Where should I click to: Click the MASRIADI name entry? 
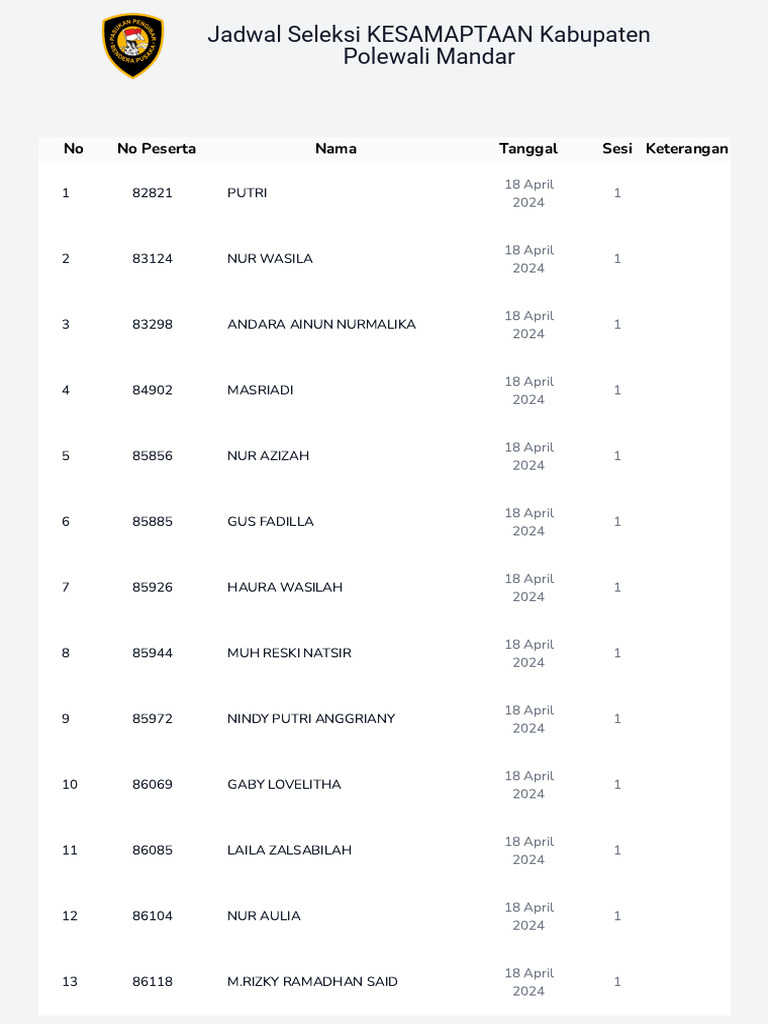click(x=260, y=390)
